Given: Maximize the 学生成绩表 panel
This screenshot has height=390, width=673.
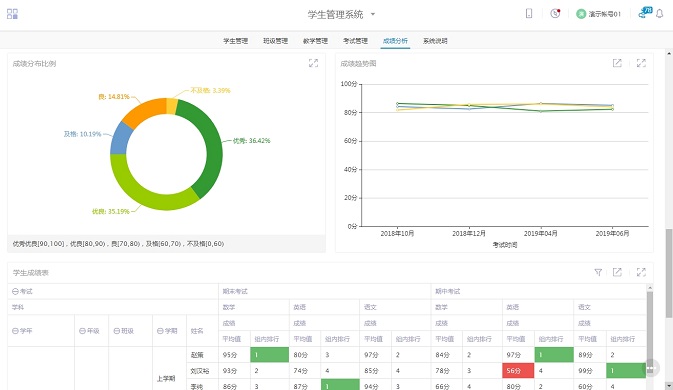Looking at the screenshot, I should (x=641, y=272).
